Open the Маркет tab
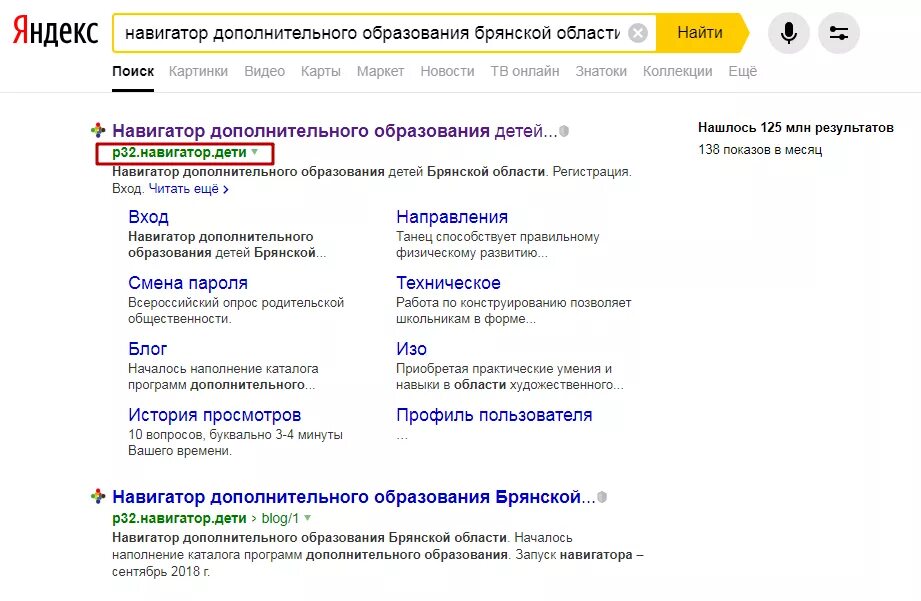 click(380, 71)
